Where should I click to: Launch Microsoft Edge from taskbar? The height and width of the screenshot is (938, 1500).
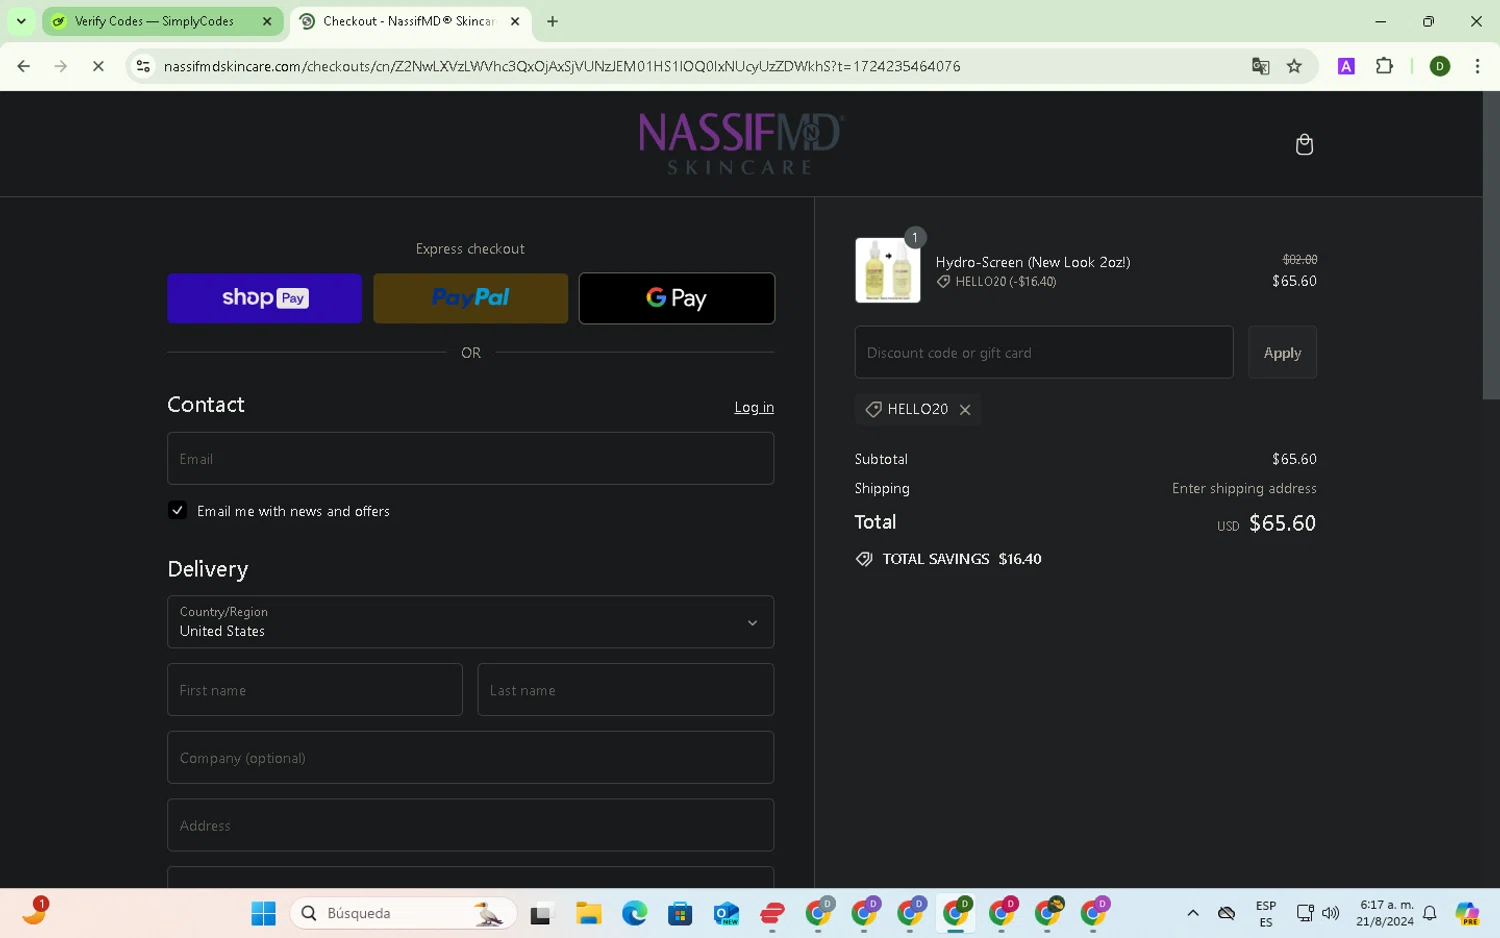[x=634, y=913]
